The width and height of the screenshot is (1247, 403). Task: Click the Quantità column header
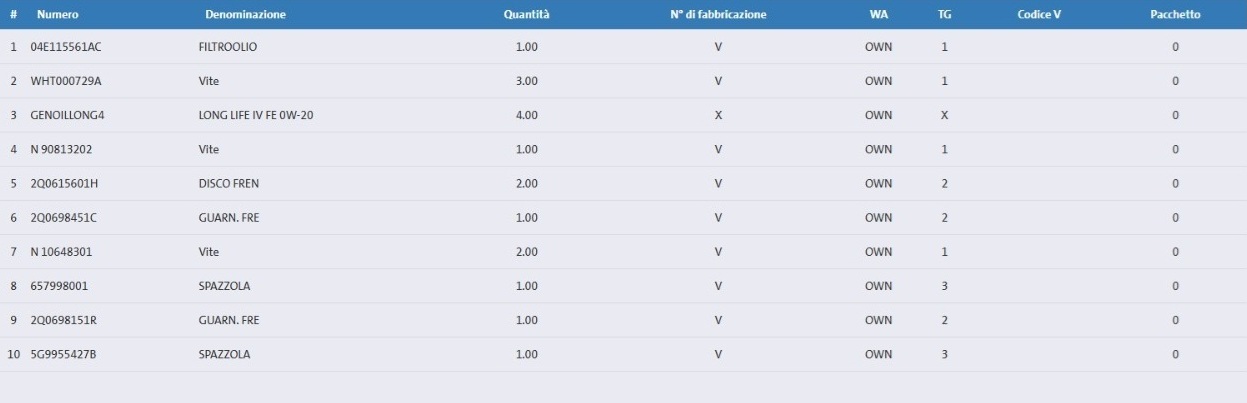[526, 15]
